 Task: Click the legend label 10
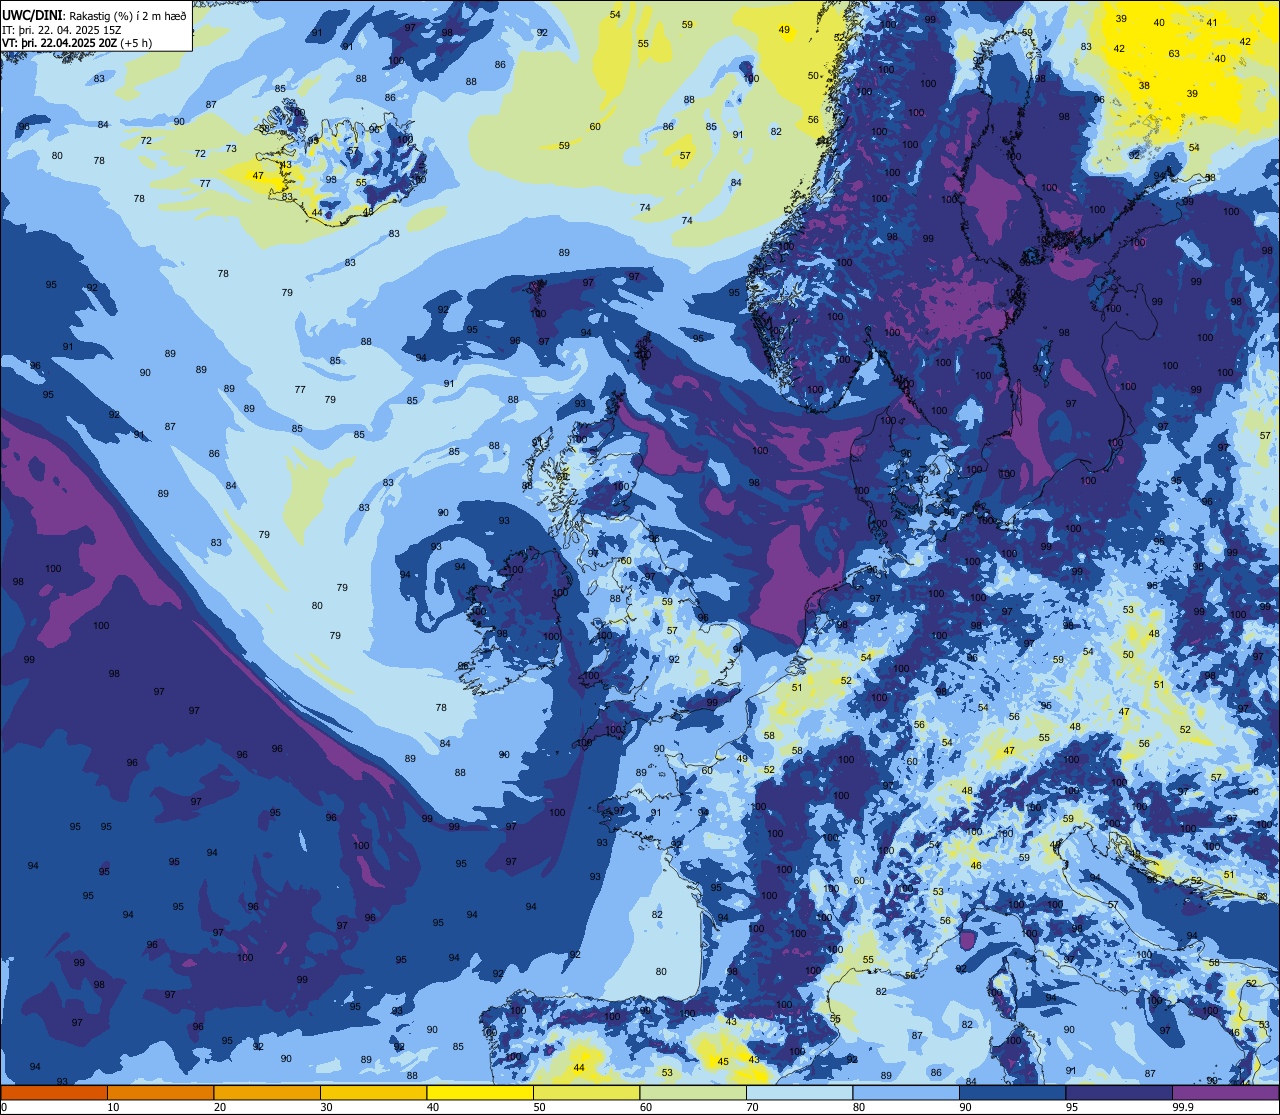coord(113,1107)
